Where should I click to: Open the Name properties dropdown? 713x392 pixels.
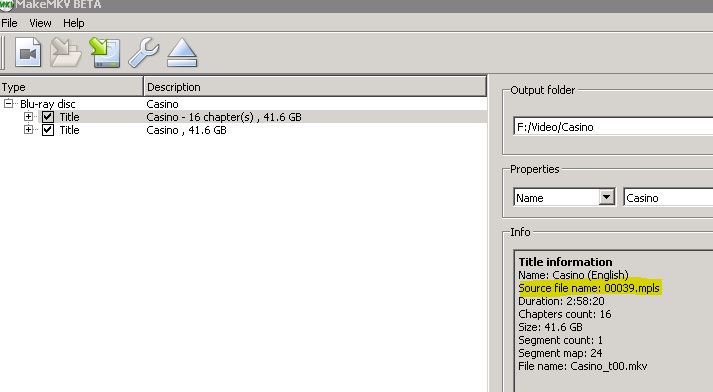point(606,197)
